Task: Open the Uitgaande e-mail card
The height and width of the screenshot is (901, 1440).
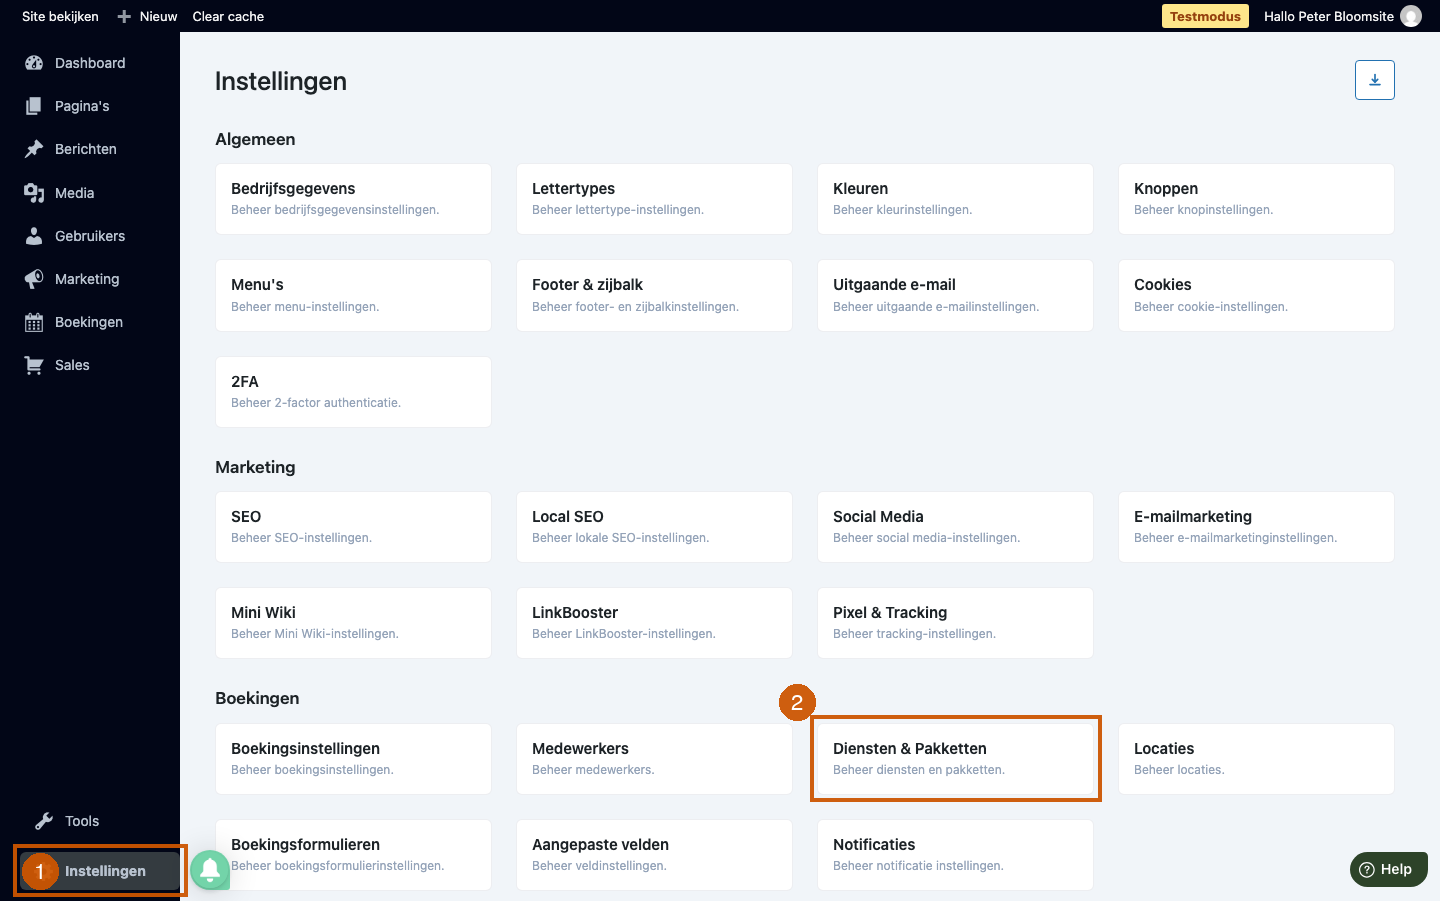Action: pyautogui.click(x=955, y=295)
